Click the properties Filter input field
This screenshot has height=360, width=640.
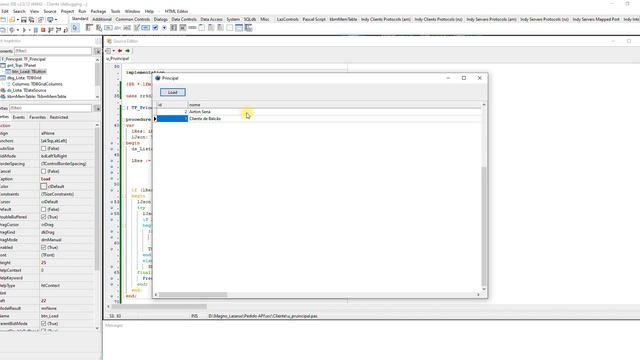(51, 108)
